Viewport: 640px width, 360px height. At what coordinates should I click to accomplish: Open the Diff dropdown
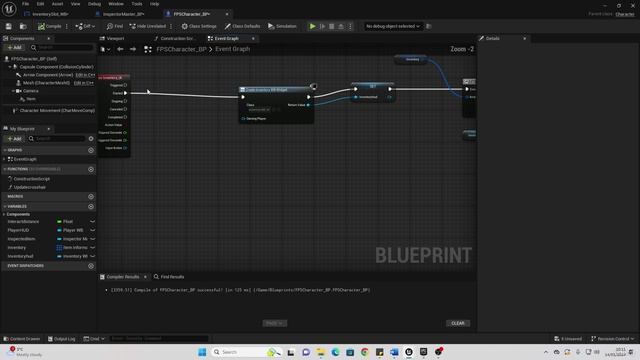85,26
